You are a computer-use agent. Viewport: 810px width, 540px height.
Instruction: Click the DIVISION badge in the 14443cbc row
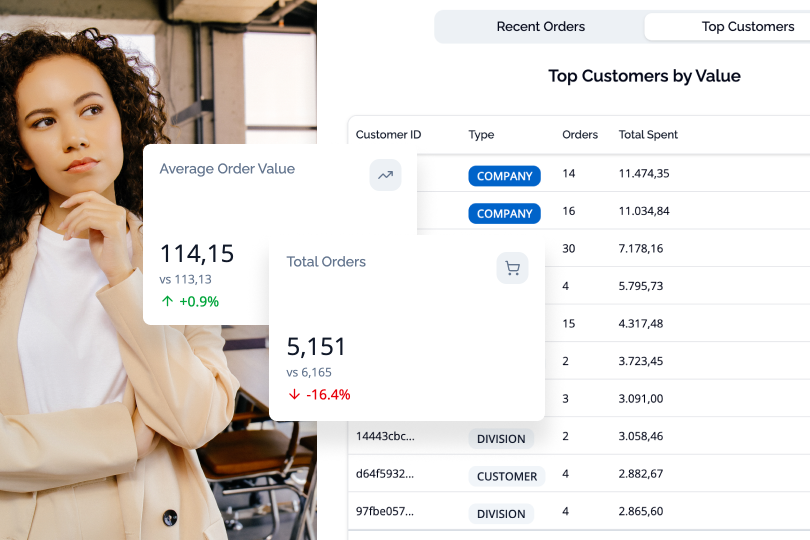[x=501, y=439]
